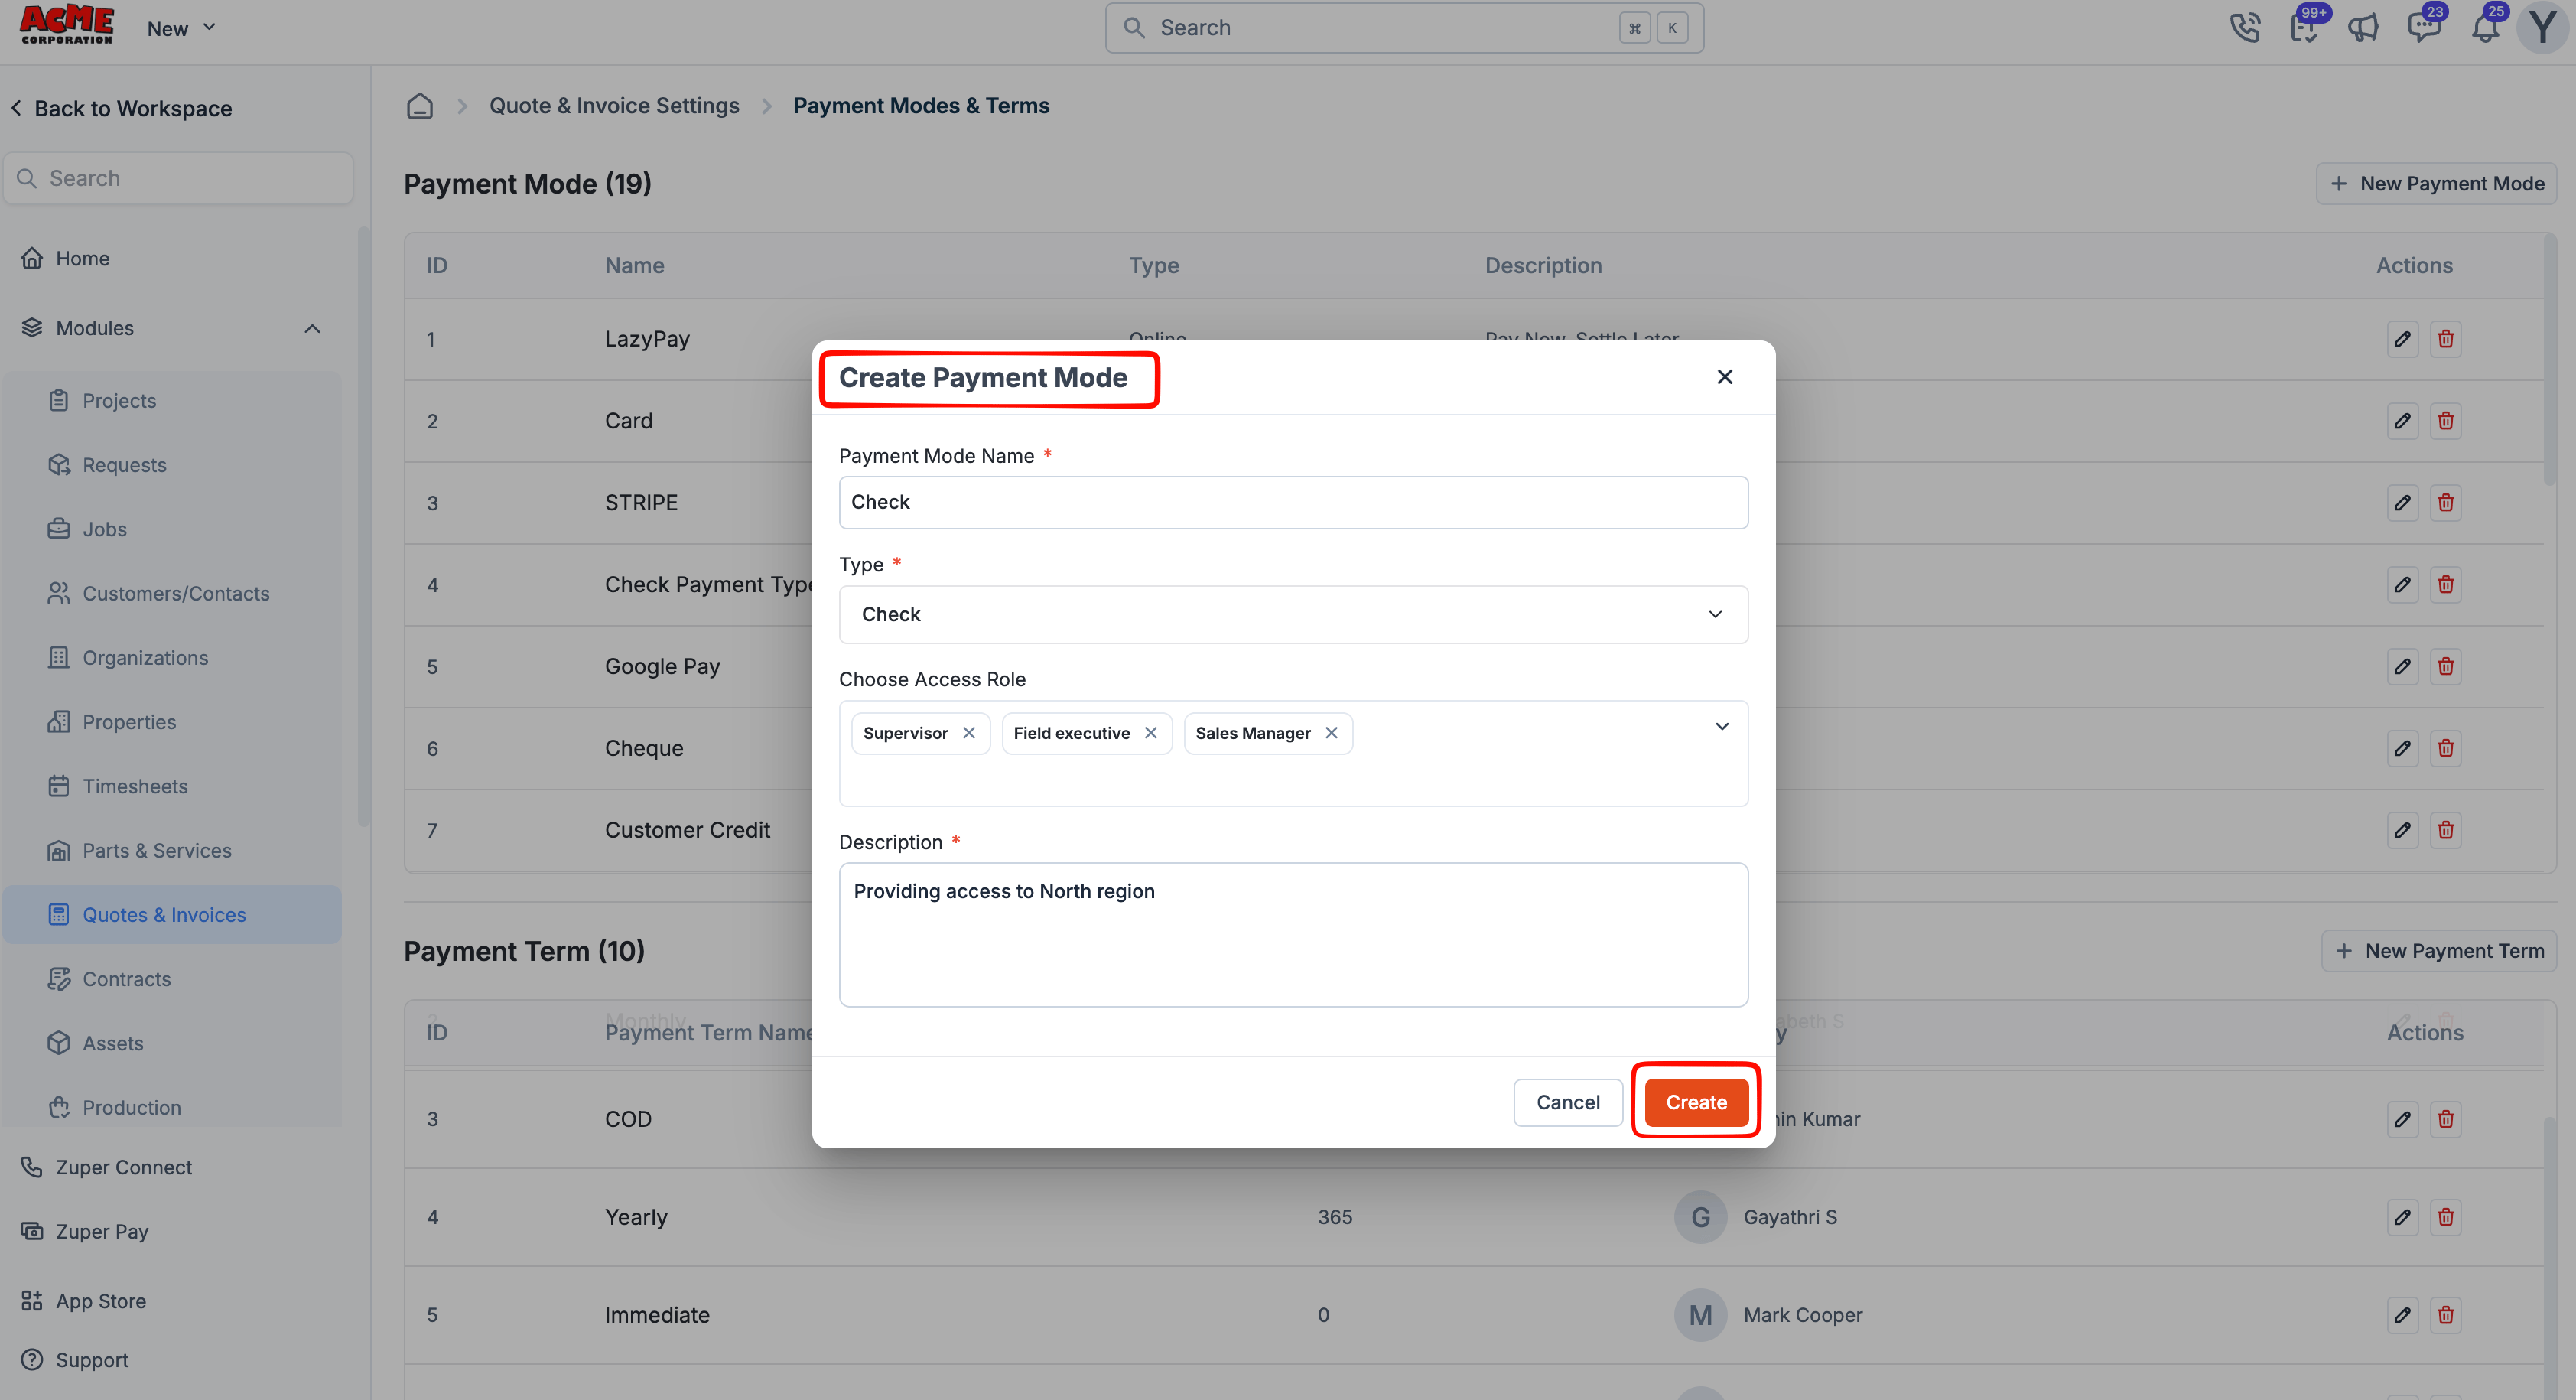Click the Mark Cooper avatar
The height and width of the screenshot is (1400, 2576).
point(1700,1316)
